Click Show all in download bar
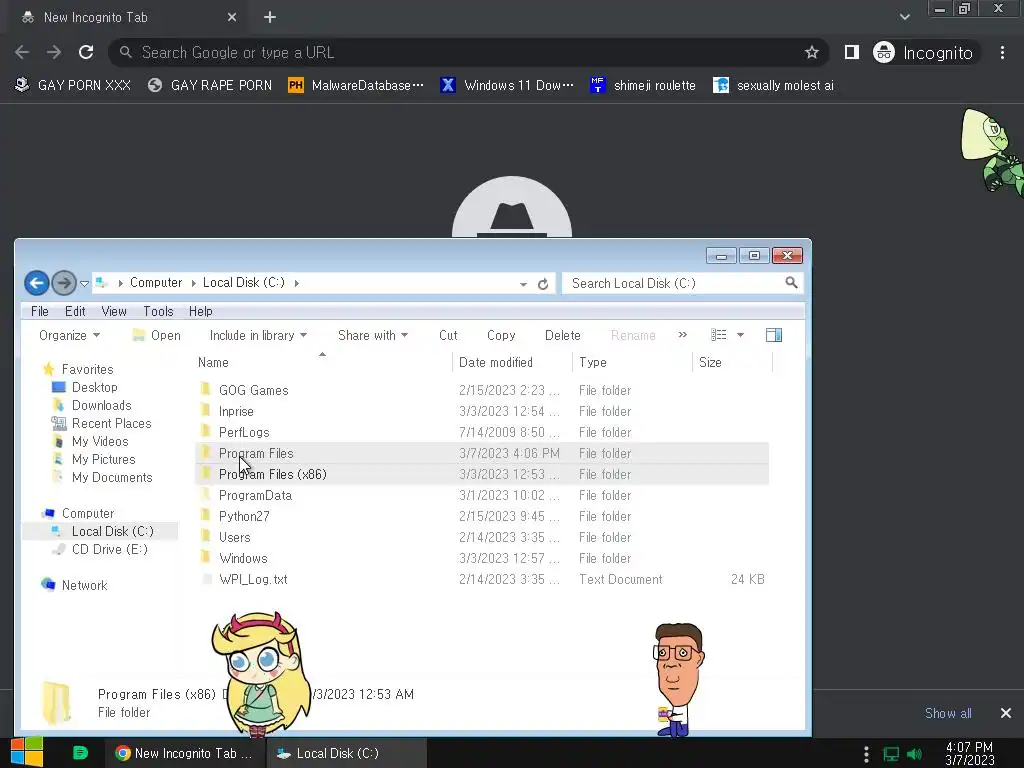Screen dimensions: 1024x768 pyautogui.click(x=948, y=713)
